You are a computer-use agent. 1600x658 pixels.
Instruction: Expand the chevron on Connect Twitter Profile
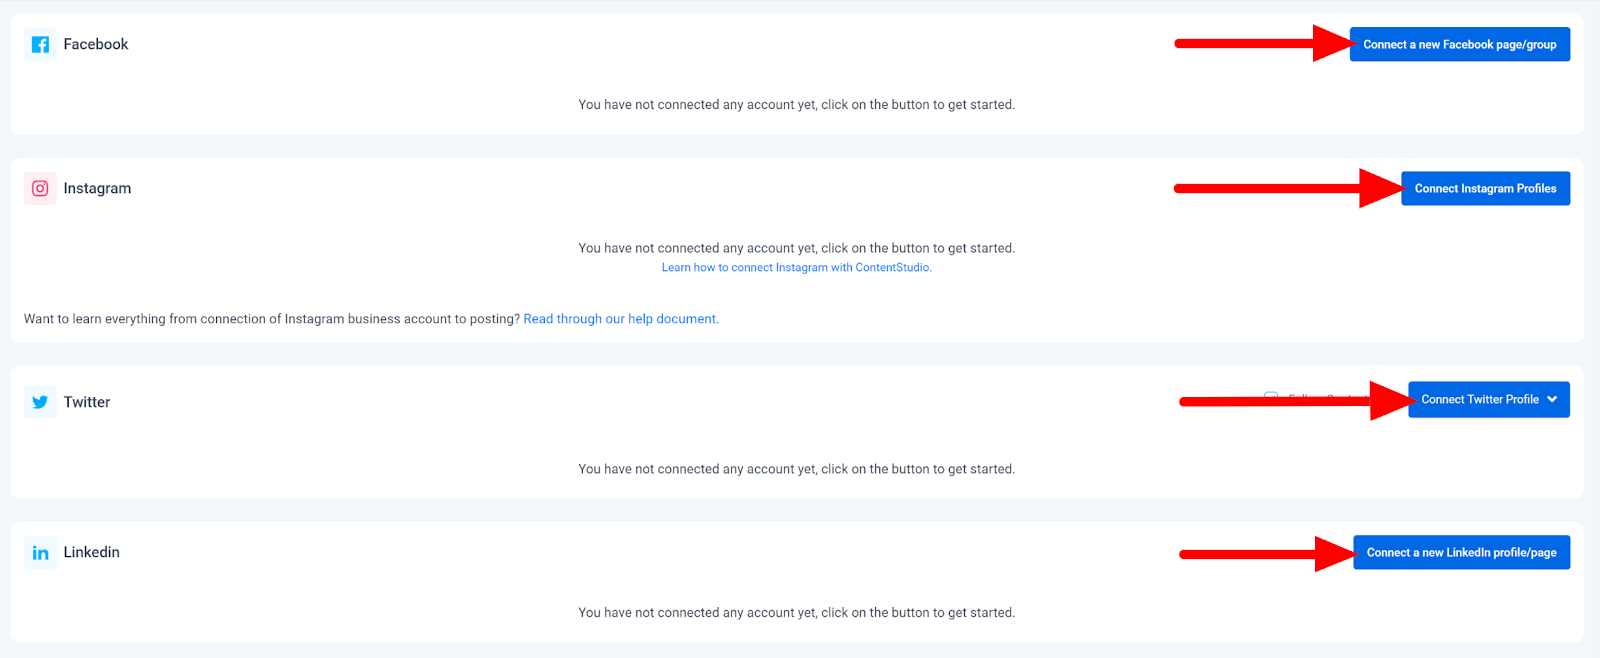[x=1552, y=400]
